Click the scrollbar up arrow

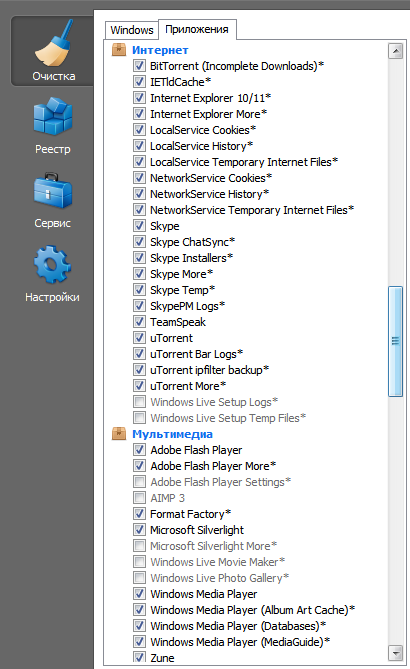[x=395, y=51]
